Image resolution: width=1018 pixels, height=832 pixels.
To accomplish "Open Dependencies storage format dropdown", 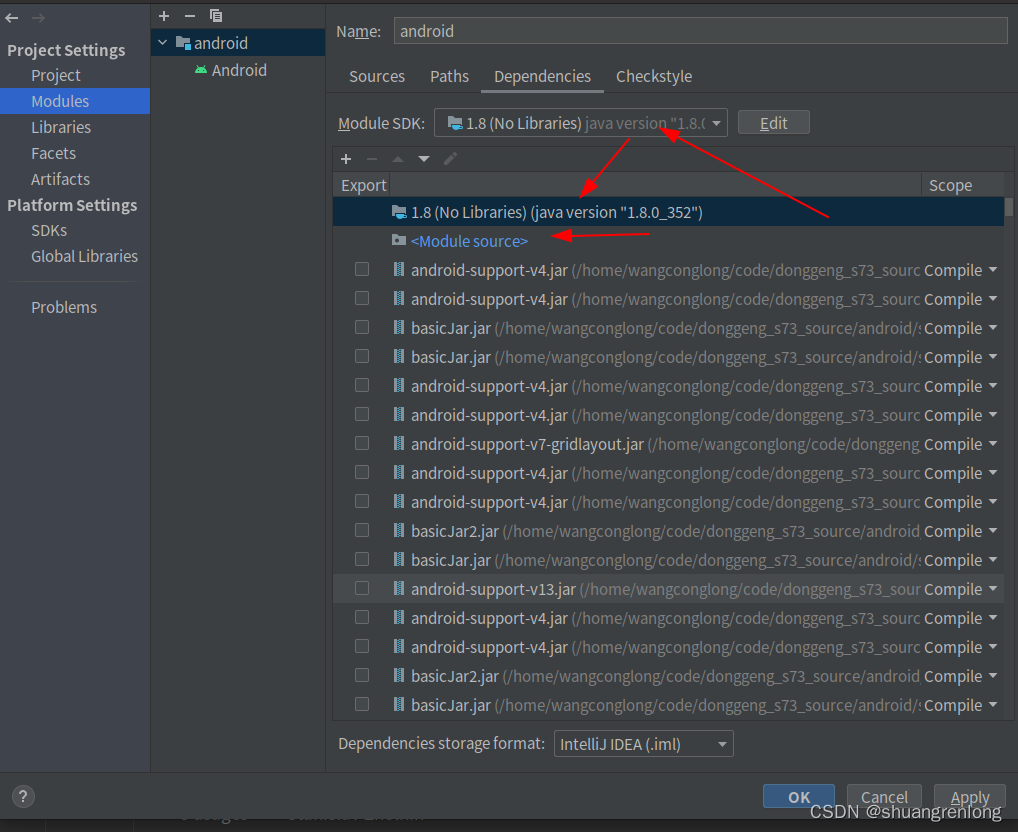I will (x=722, y=743).
